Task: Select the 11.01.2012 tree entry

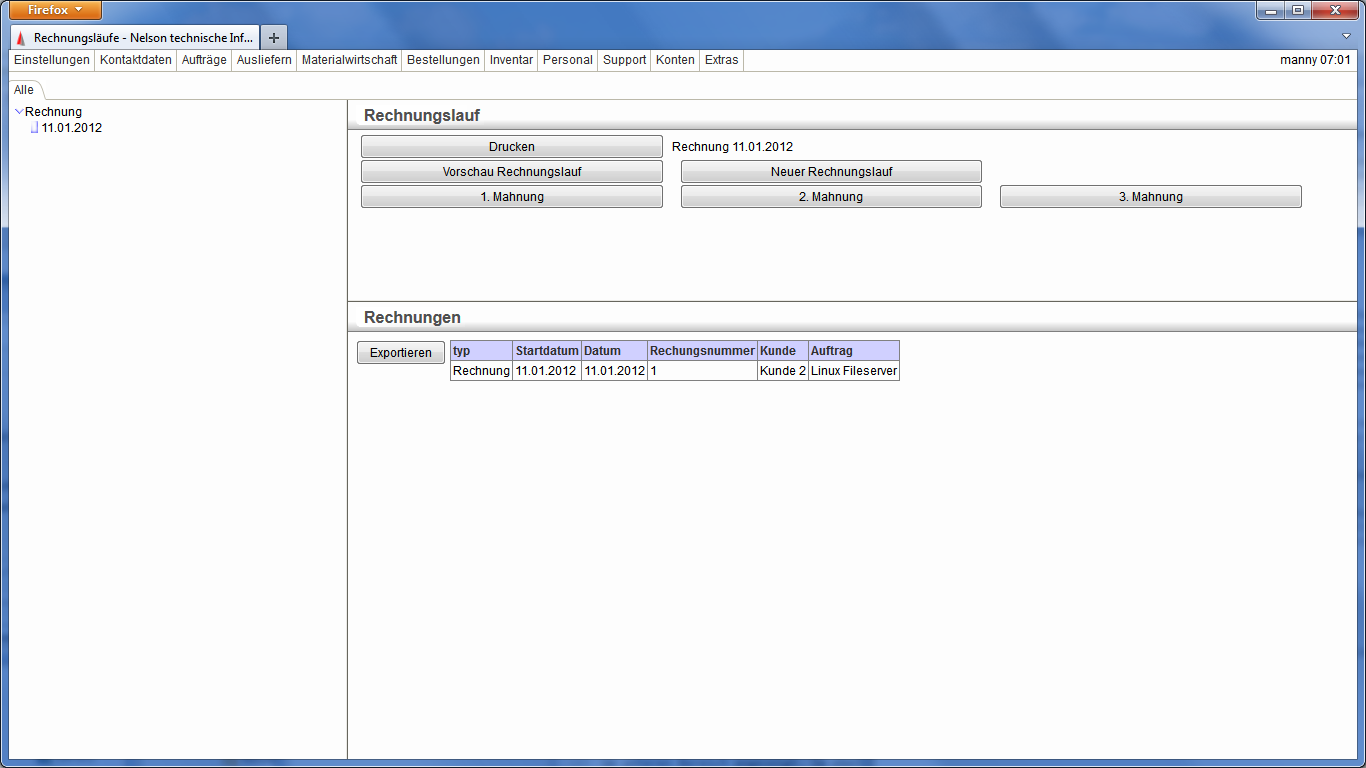Action: 72,128
